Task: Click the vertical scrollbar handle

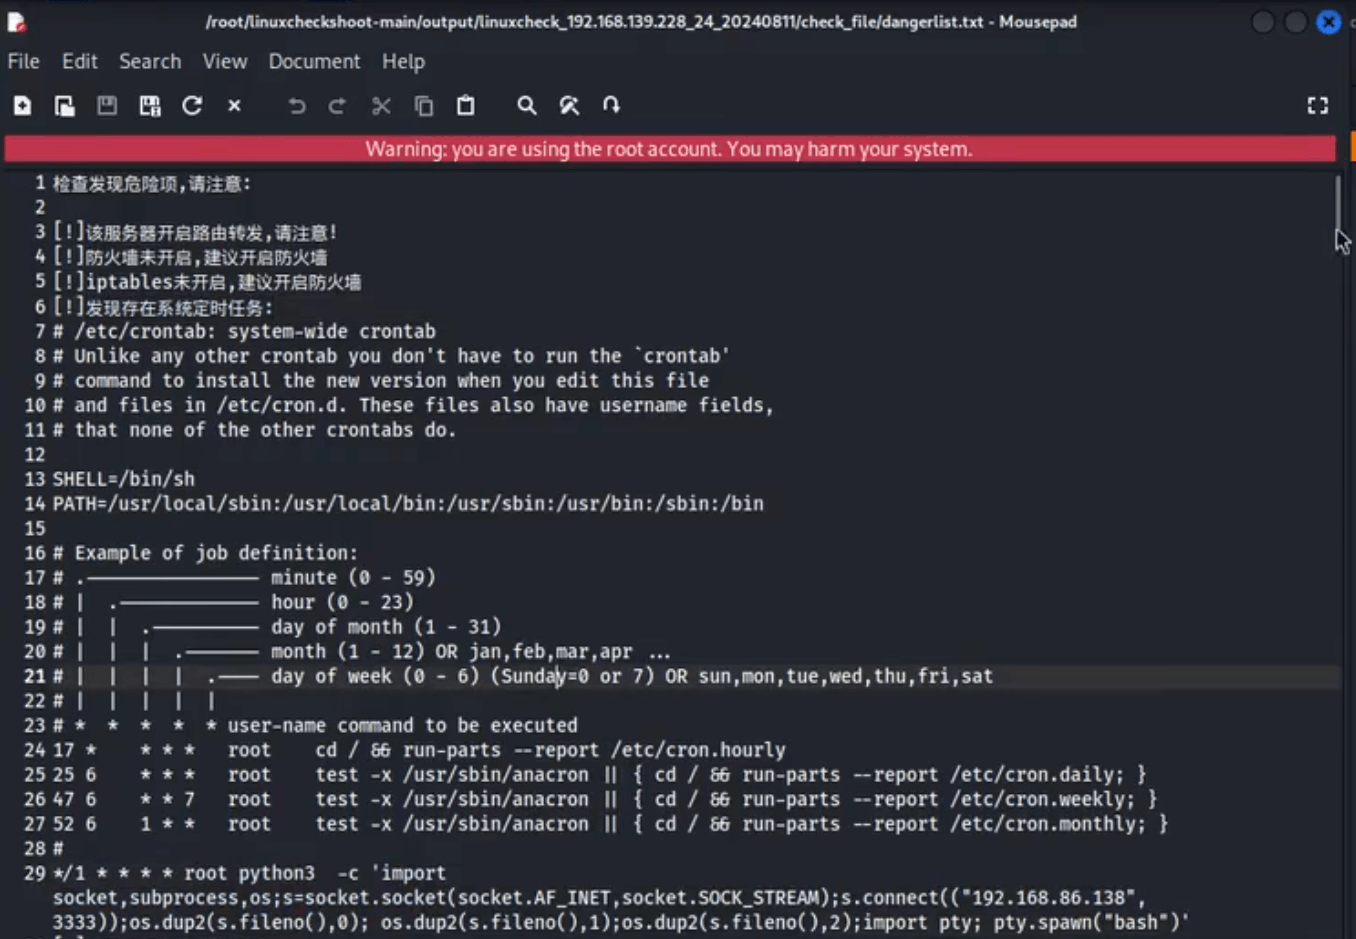Action: [x=1337, y=205]
